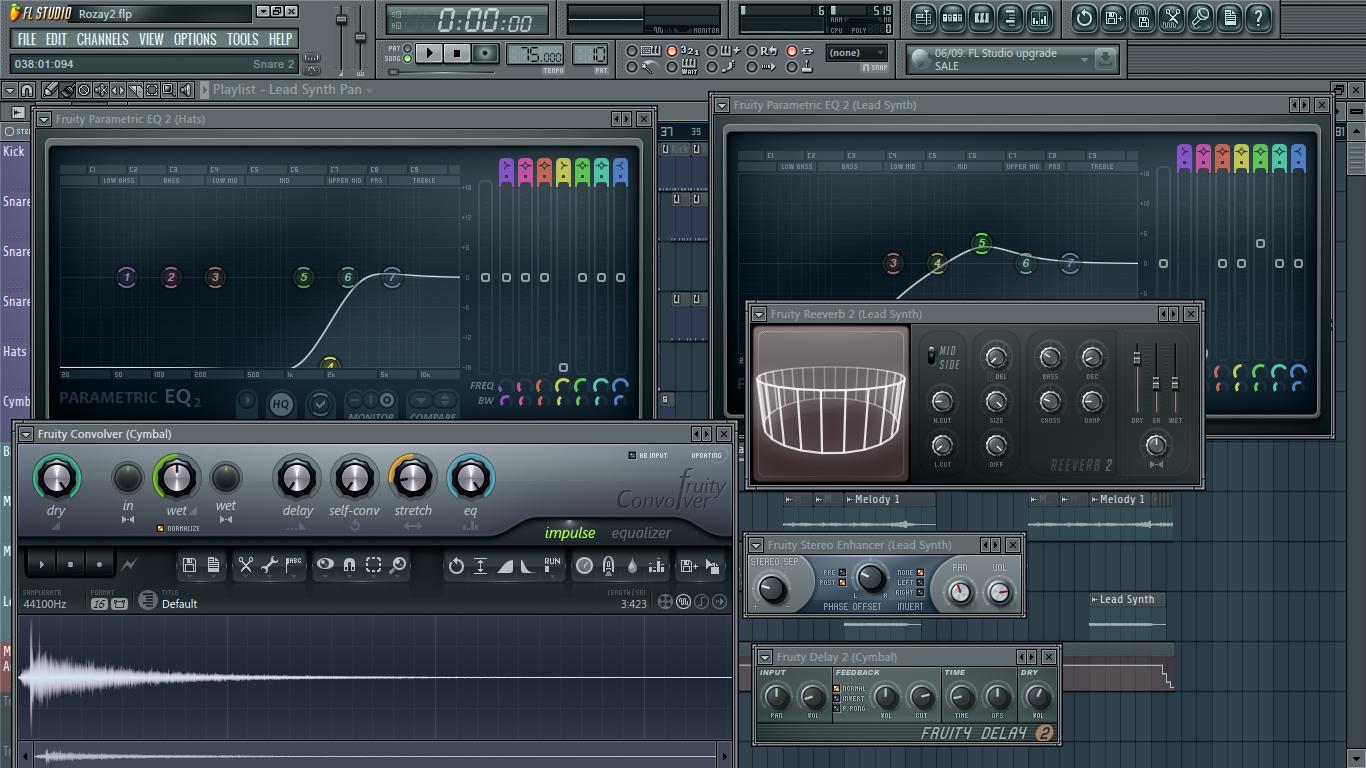1366x768 pixels.
Task: Toggle the PRE option in Stereo Enhancer
Action: pyautogui.click(x=842, y=573)
